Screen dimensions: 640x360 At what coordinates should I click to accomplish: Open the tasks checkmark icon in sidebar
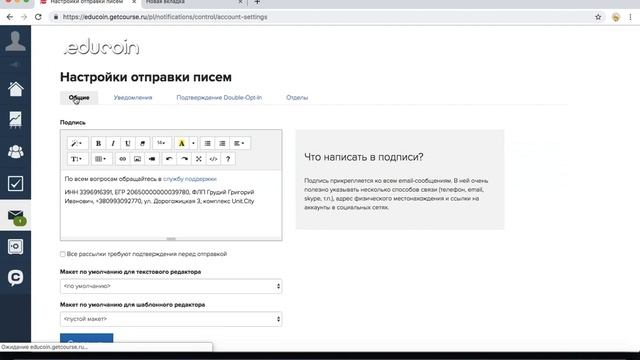pos(16,183)
